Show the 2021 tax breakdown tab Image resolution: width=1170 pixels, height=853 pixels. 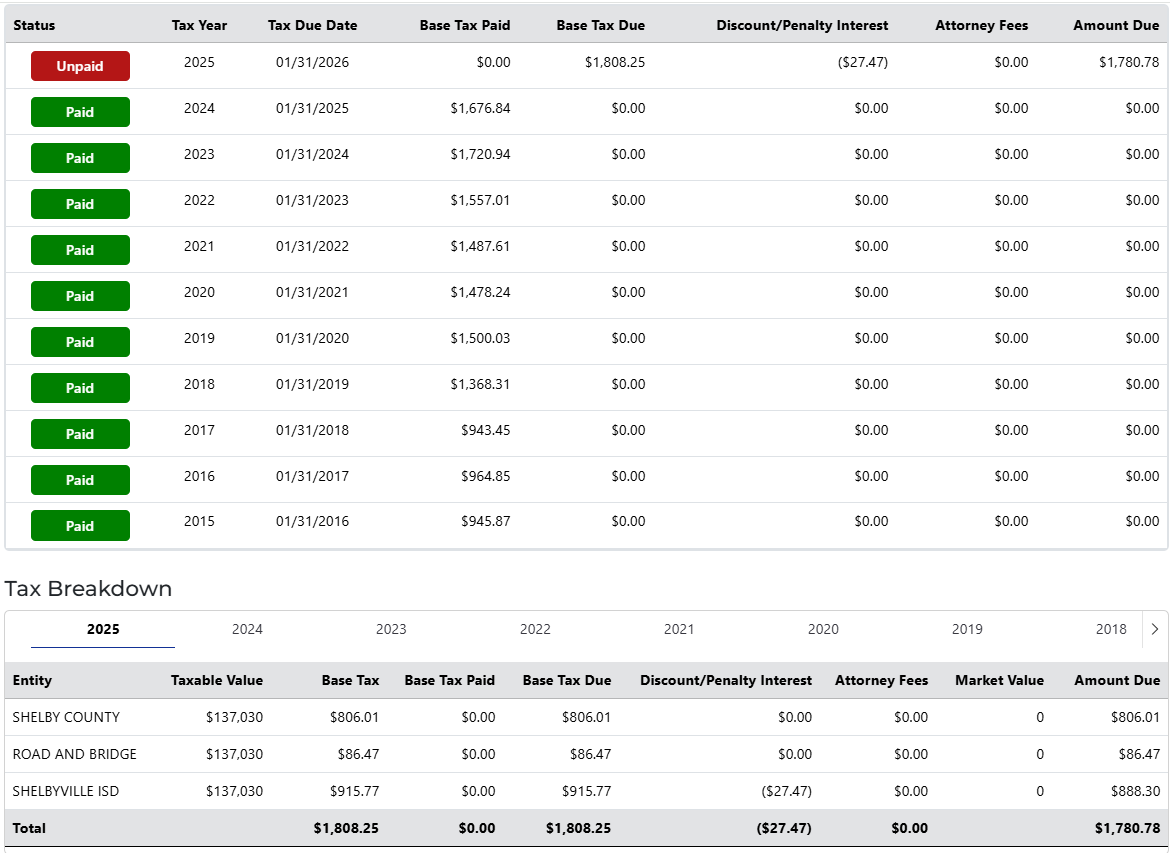pos(679,629)
